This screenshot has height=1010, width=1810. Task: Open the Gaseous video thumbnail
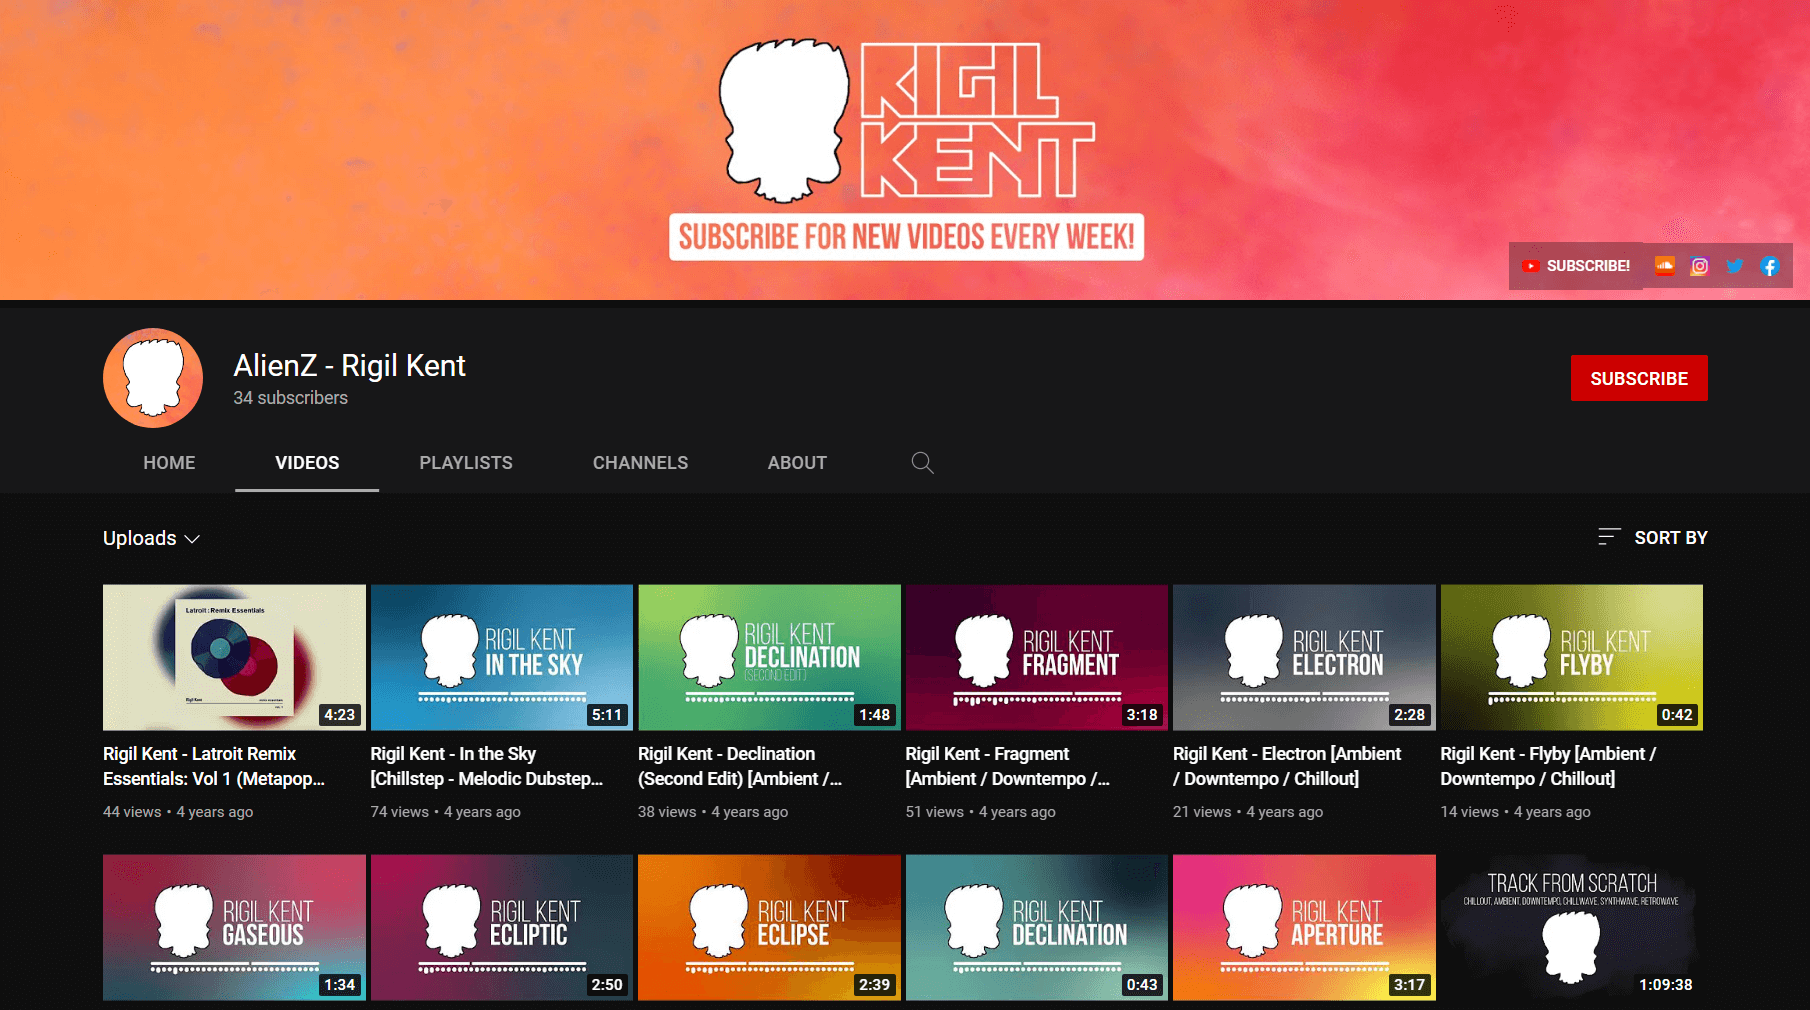pos(234,927)
